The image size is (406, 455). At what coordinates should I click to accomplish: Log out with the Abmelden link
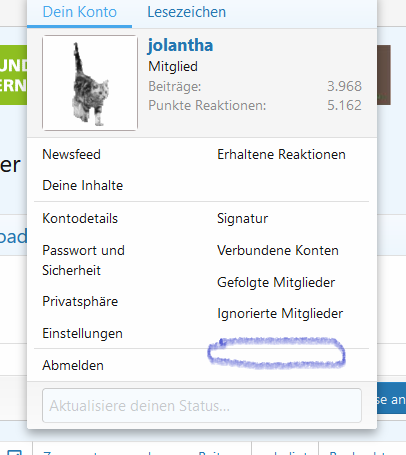(73, 366)
